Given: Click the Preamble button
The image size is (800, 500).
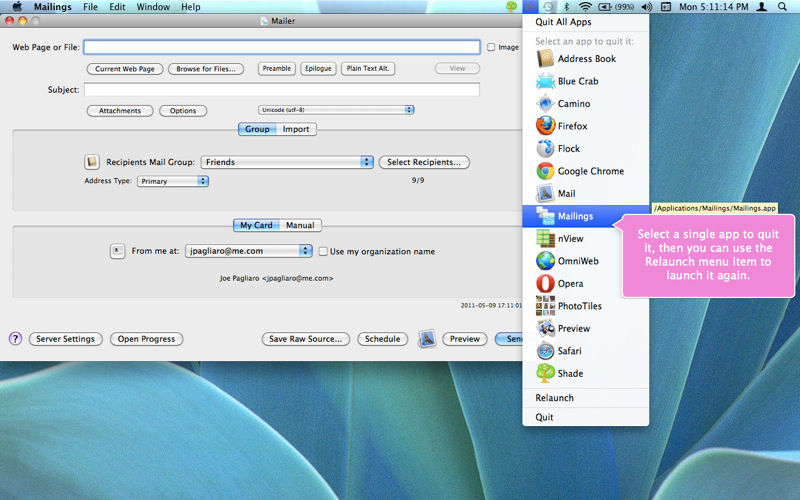Looking at the screenshot, I should [x=277, y=68].
